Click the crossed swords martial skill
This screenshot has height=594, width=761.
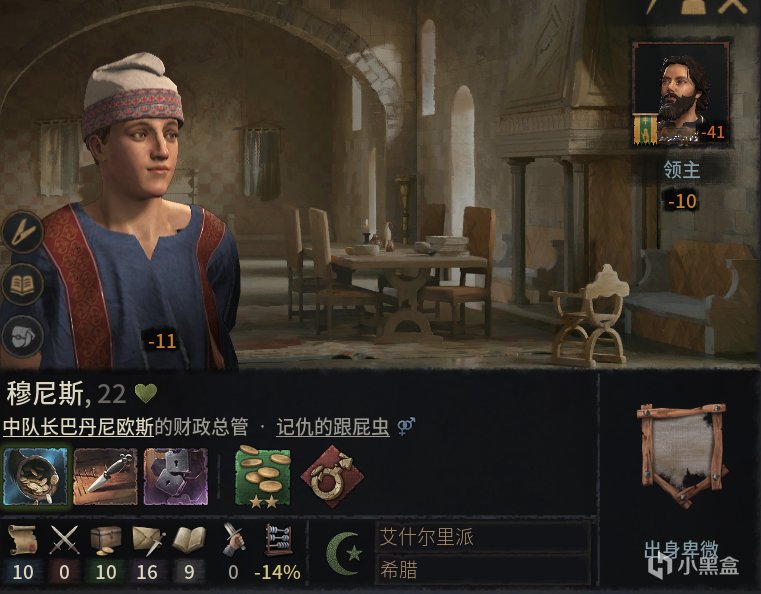click(65, 540)
